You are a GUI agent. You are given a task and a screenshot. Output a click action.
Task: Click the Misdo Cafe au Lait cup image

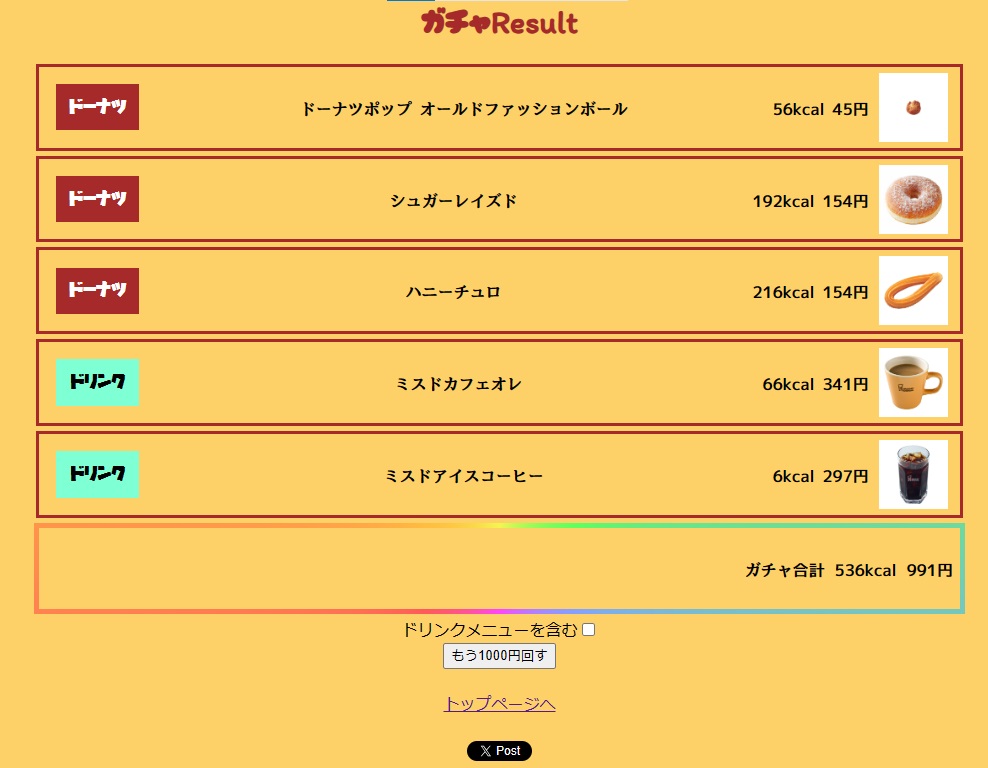pos(913,383)
